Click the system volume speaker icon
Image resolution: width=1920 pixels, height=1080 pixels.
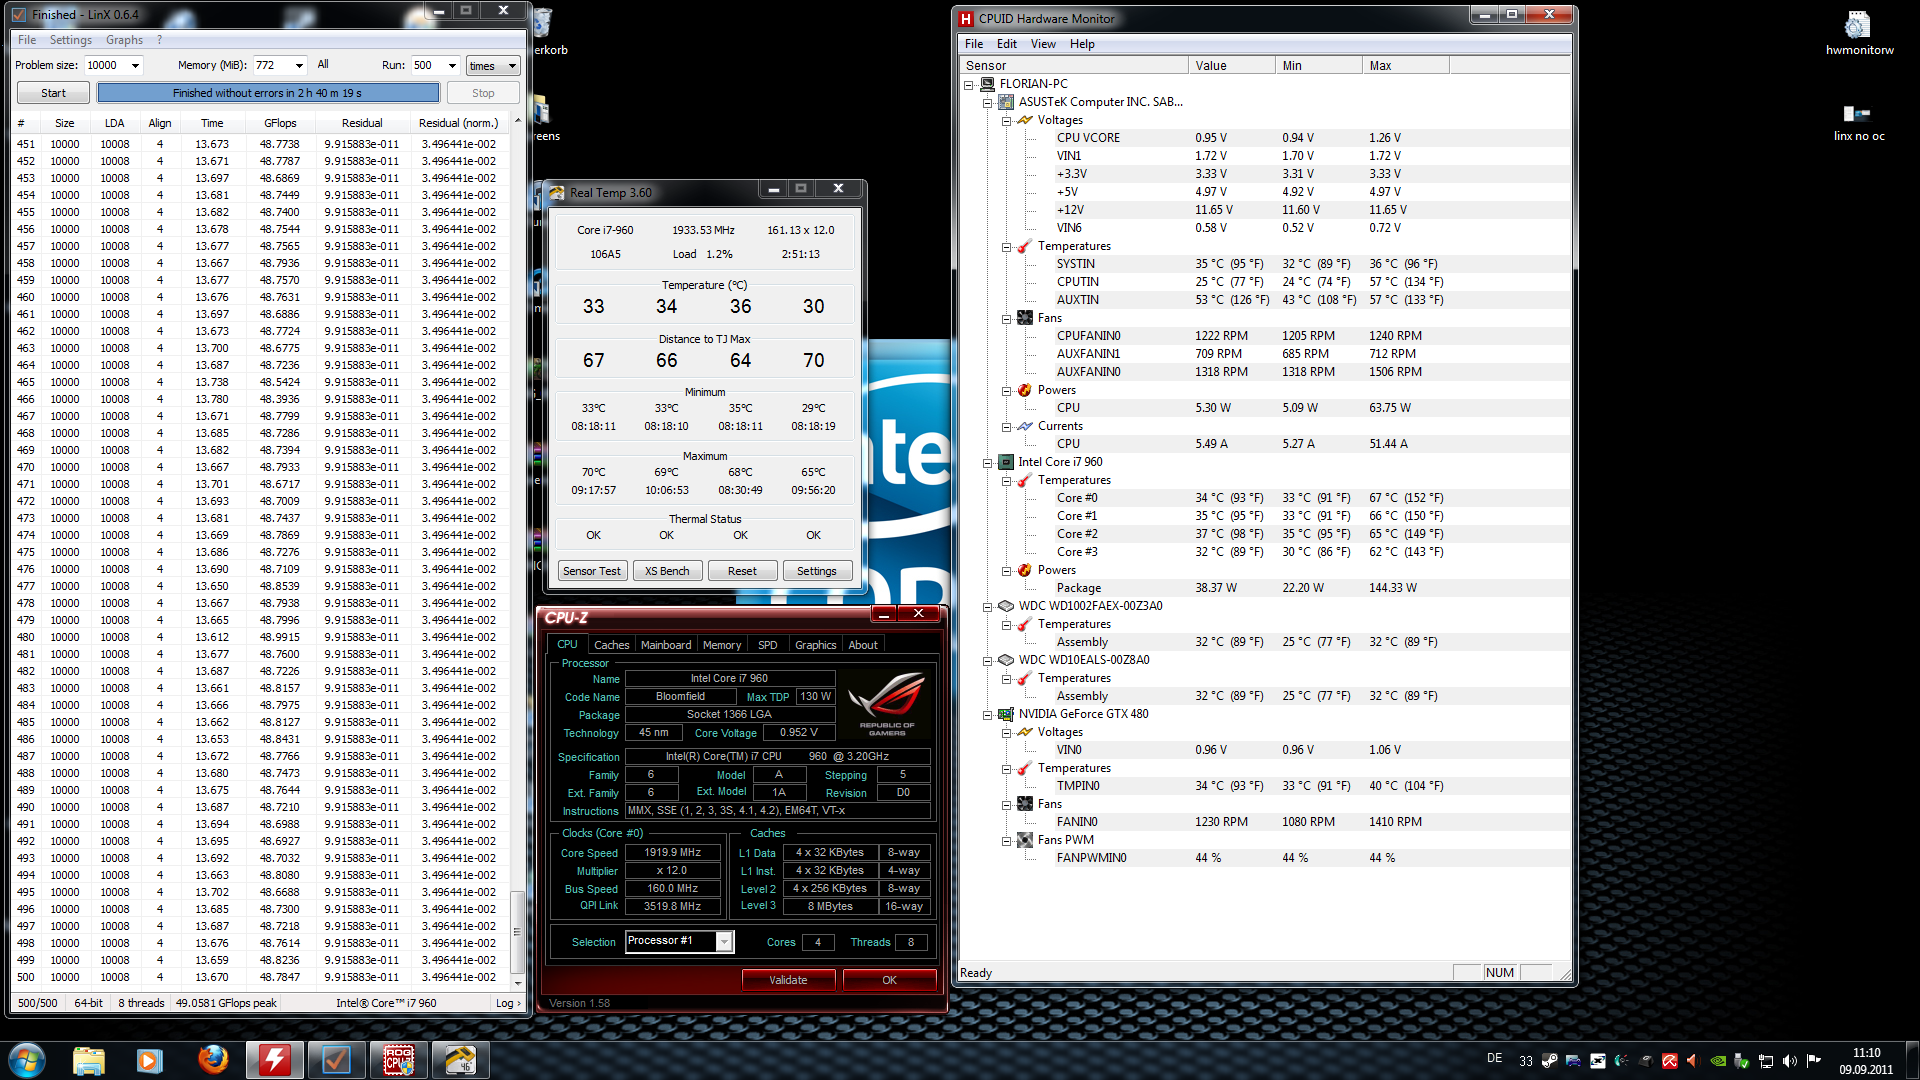[x=1789, y=1061]
